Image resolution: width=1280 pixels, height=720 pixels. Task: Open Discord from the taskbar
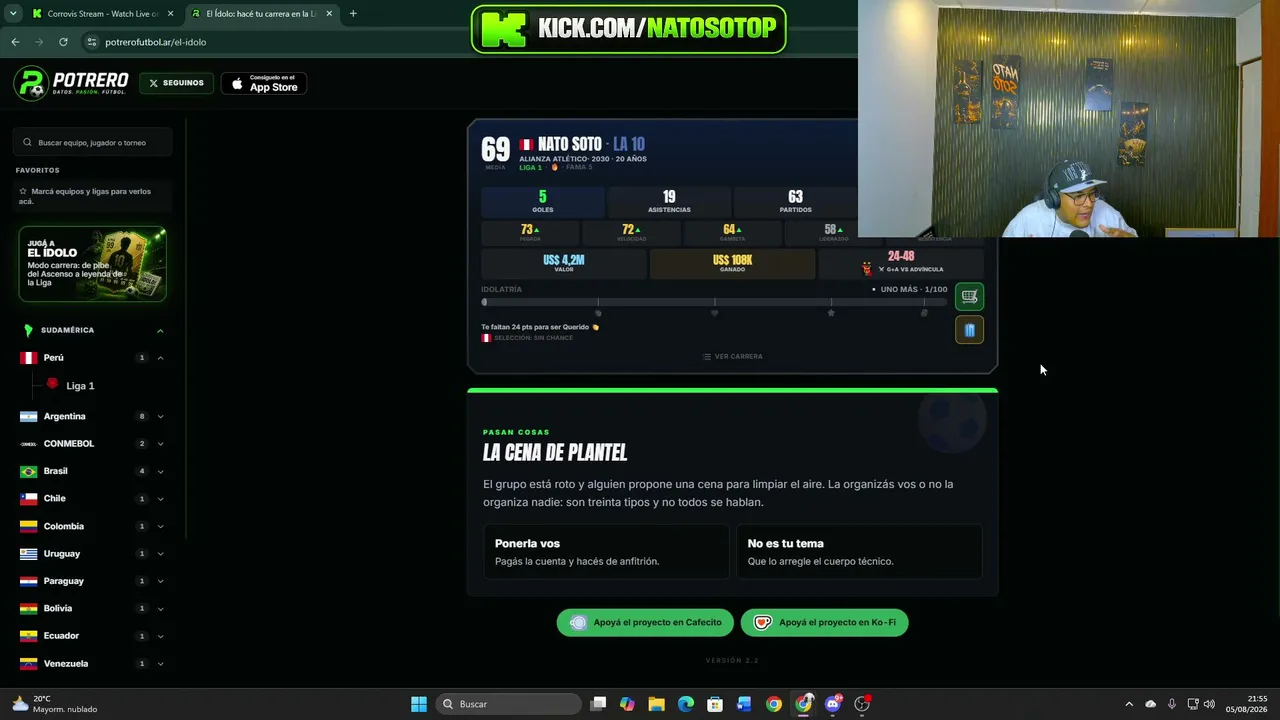tap(833, 704)
